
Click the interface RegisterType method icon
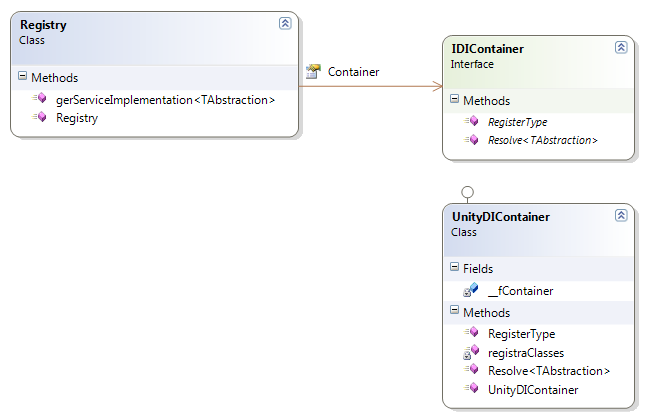pyautogui.click(x=472, y=122)
